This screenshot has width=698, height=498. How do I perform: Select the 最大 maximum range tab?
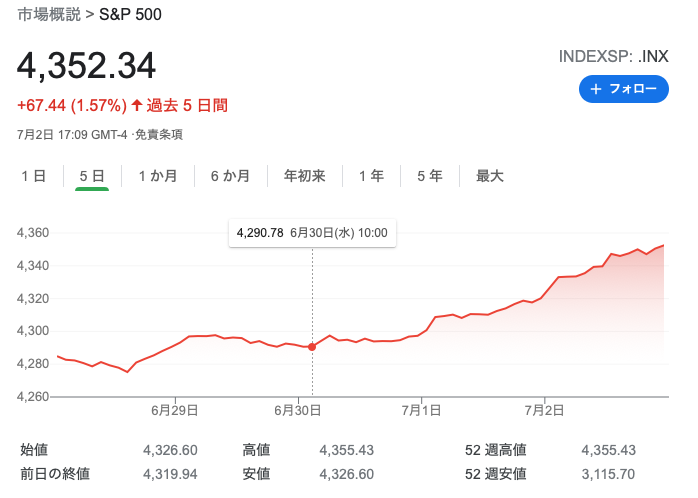tap(490, 176)
